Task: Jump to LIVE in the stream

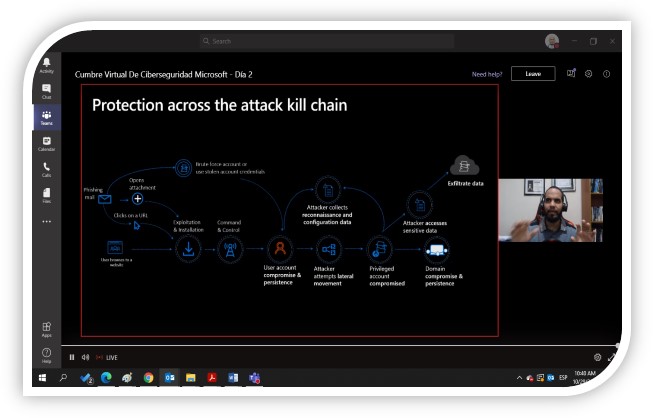Action: pos(108,357)
